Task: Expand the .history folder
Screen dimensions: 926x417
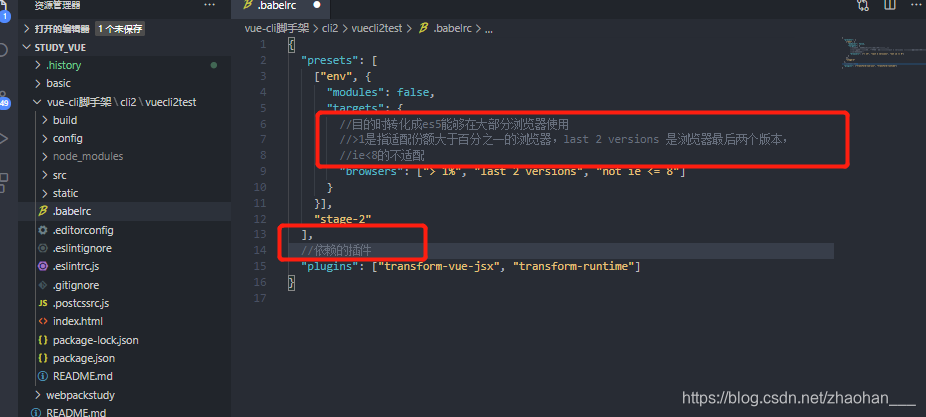Action: point(38,65)
